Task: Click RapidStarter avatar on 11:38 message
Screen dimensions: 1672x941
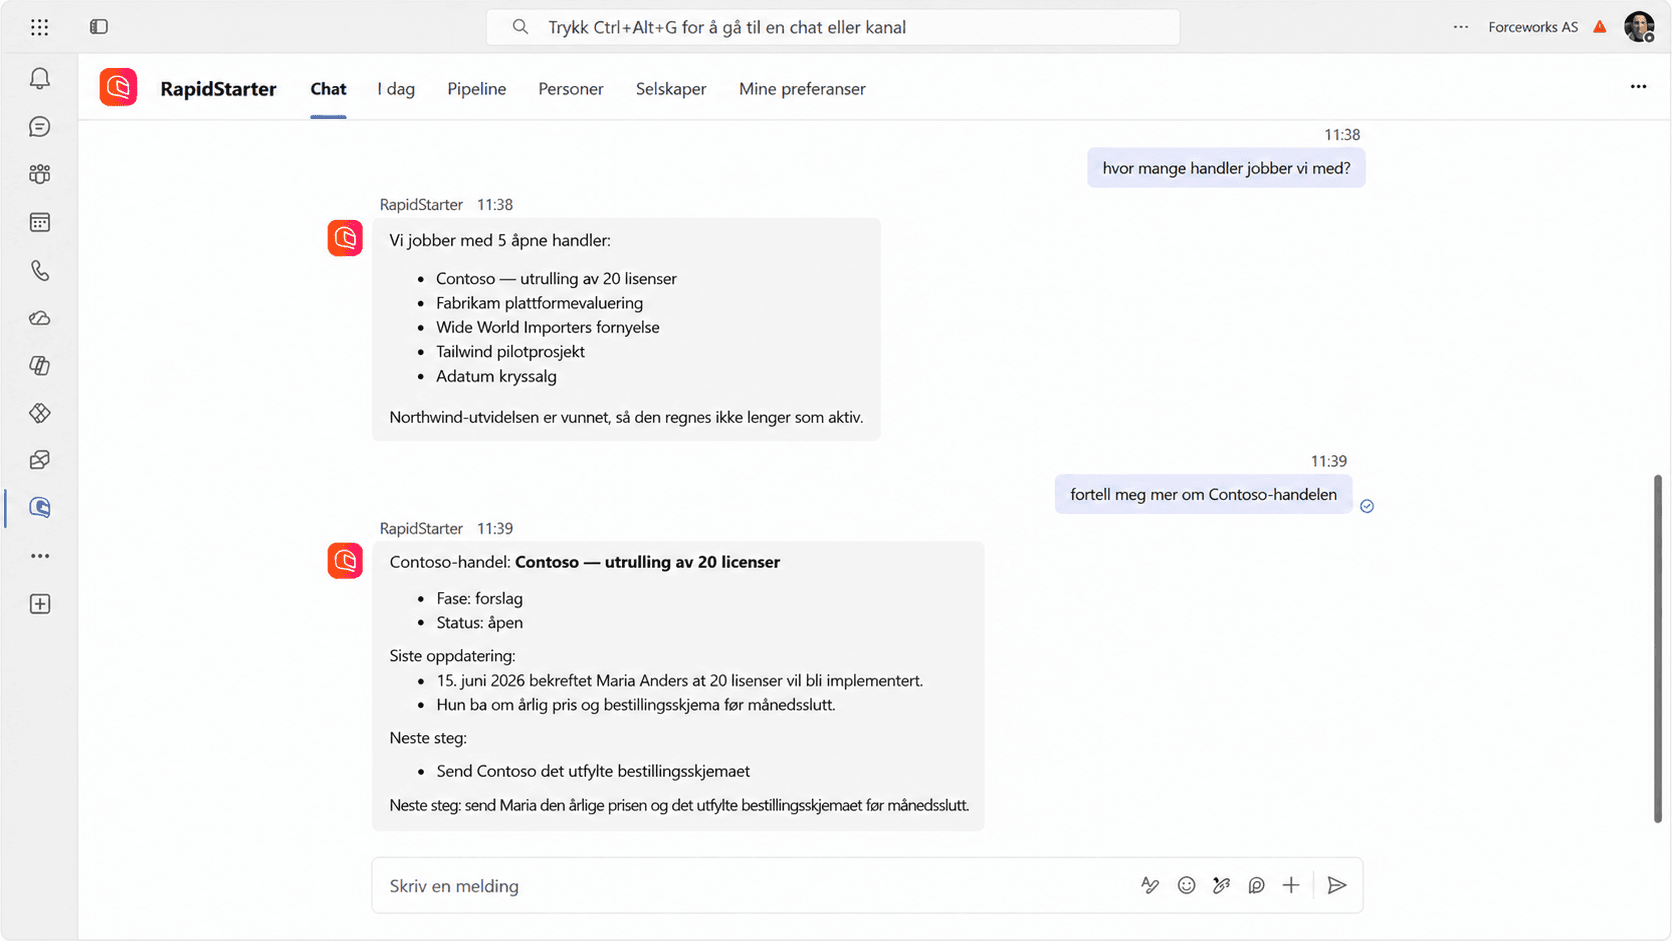Action: click(x=345, y=238)
